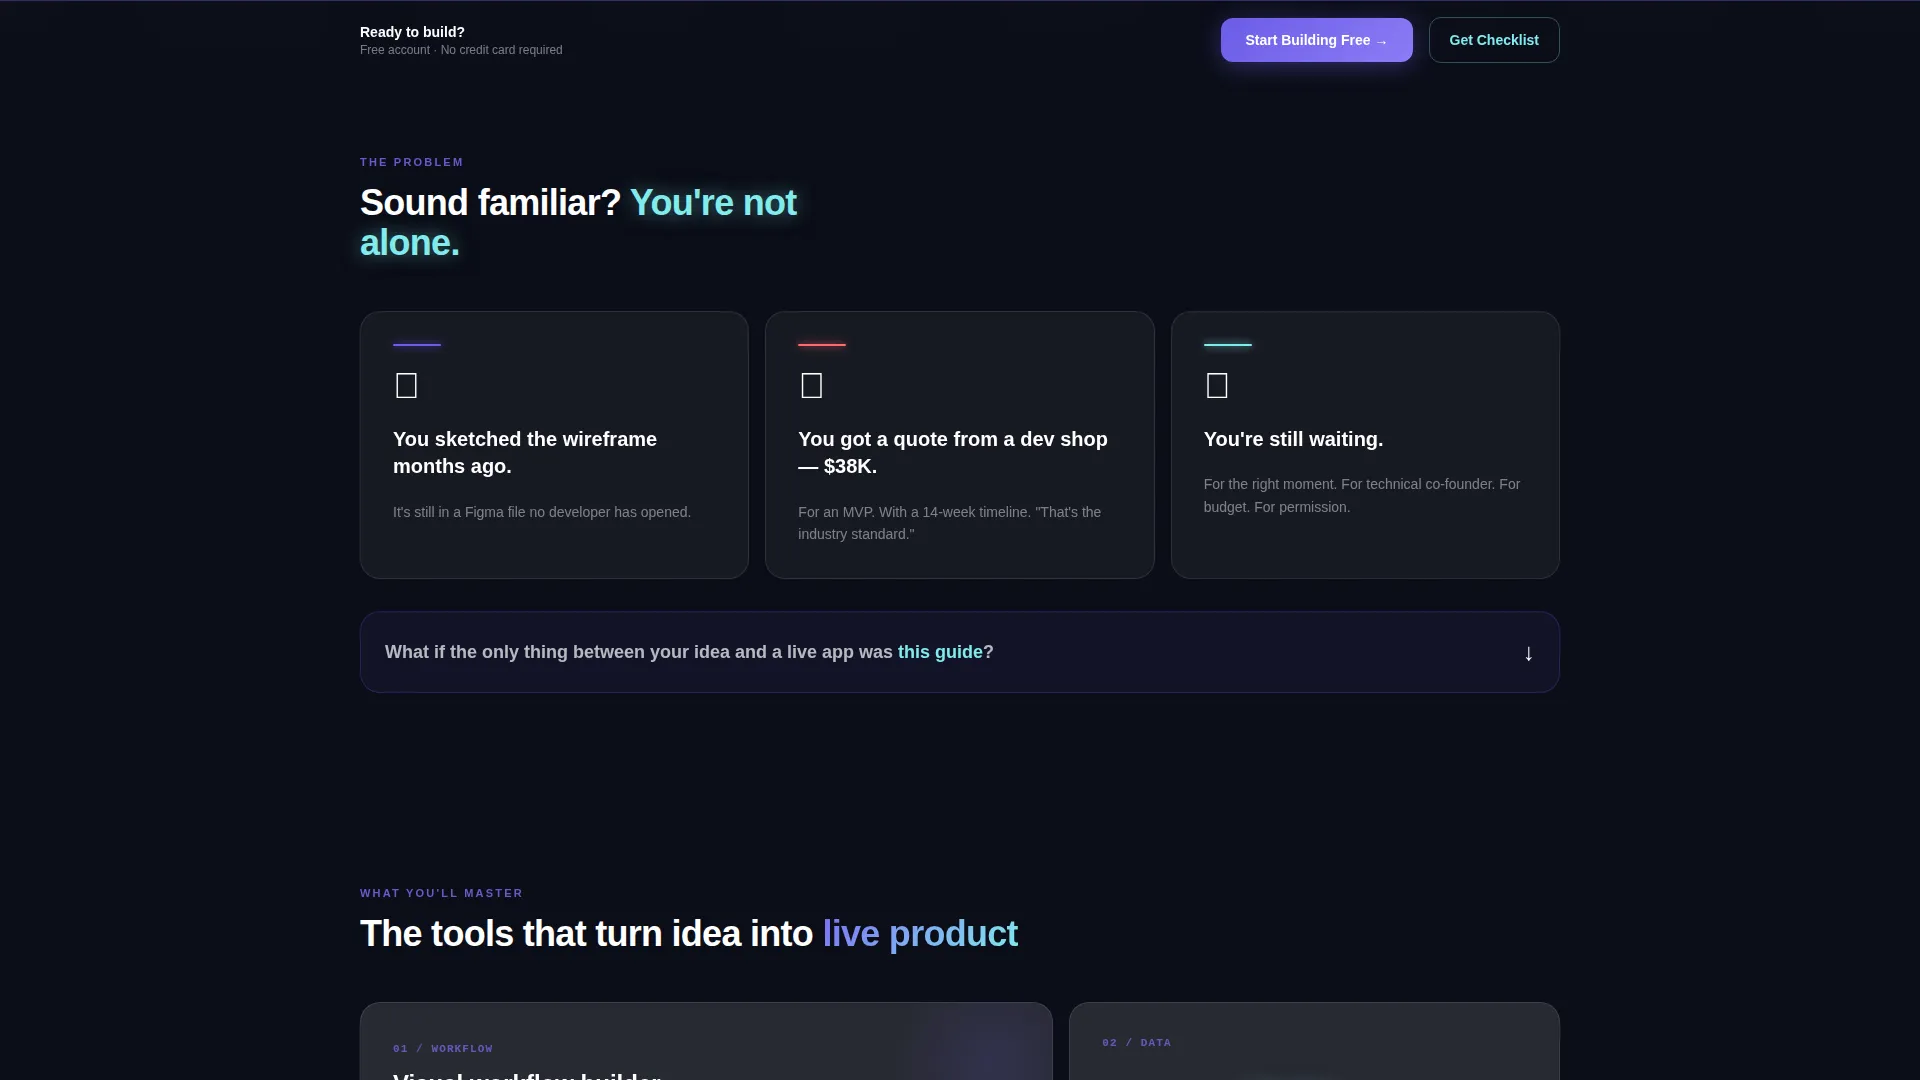The width and height of the screenshot is (1920, 1080).
Task: Select the 'You're still waiting.' heading
Action: tap(1293, 439)
